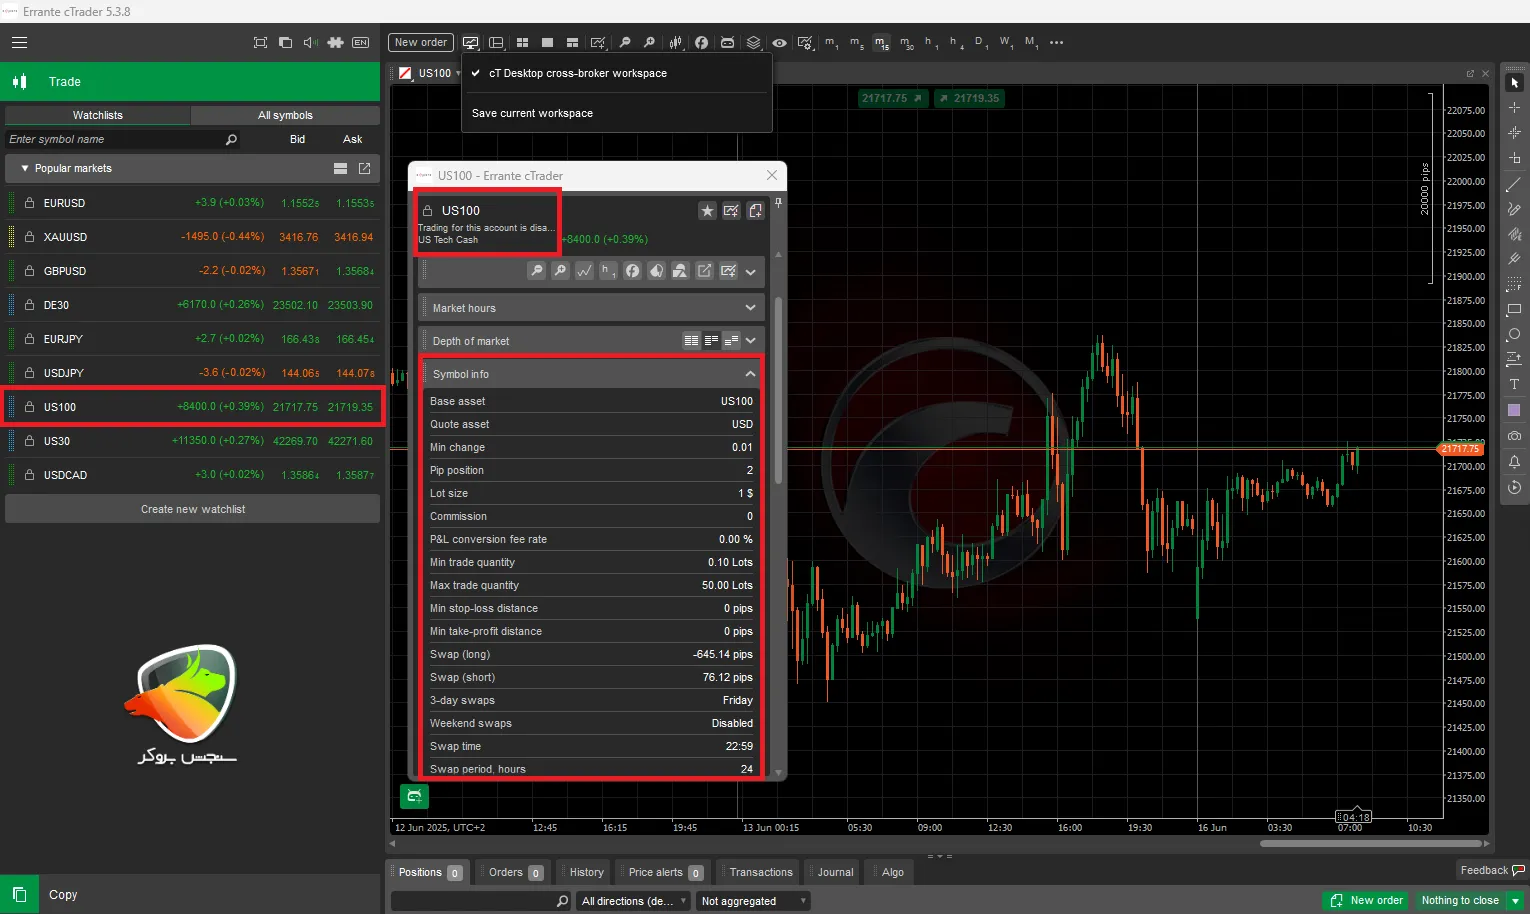Open the cBots robot icon in the toolbar

727,43
